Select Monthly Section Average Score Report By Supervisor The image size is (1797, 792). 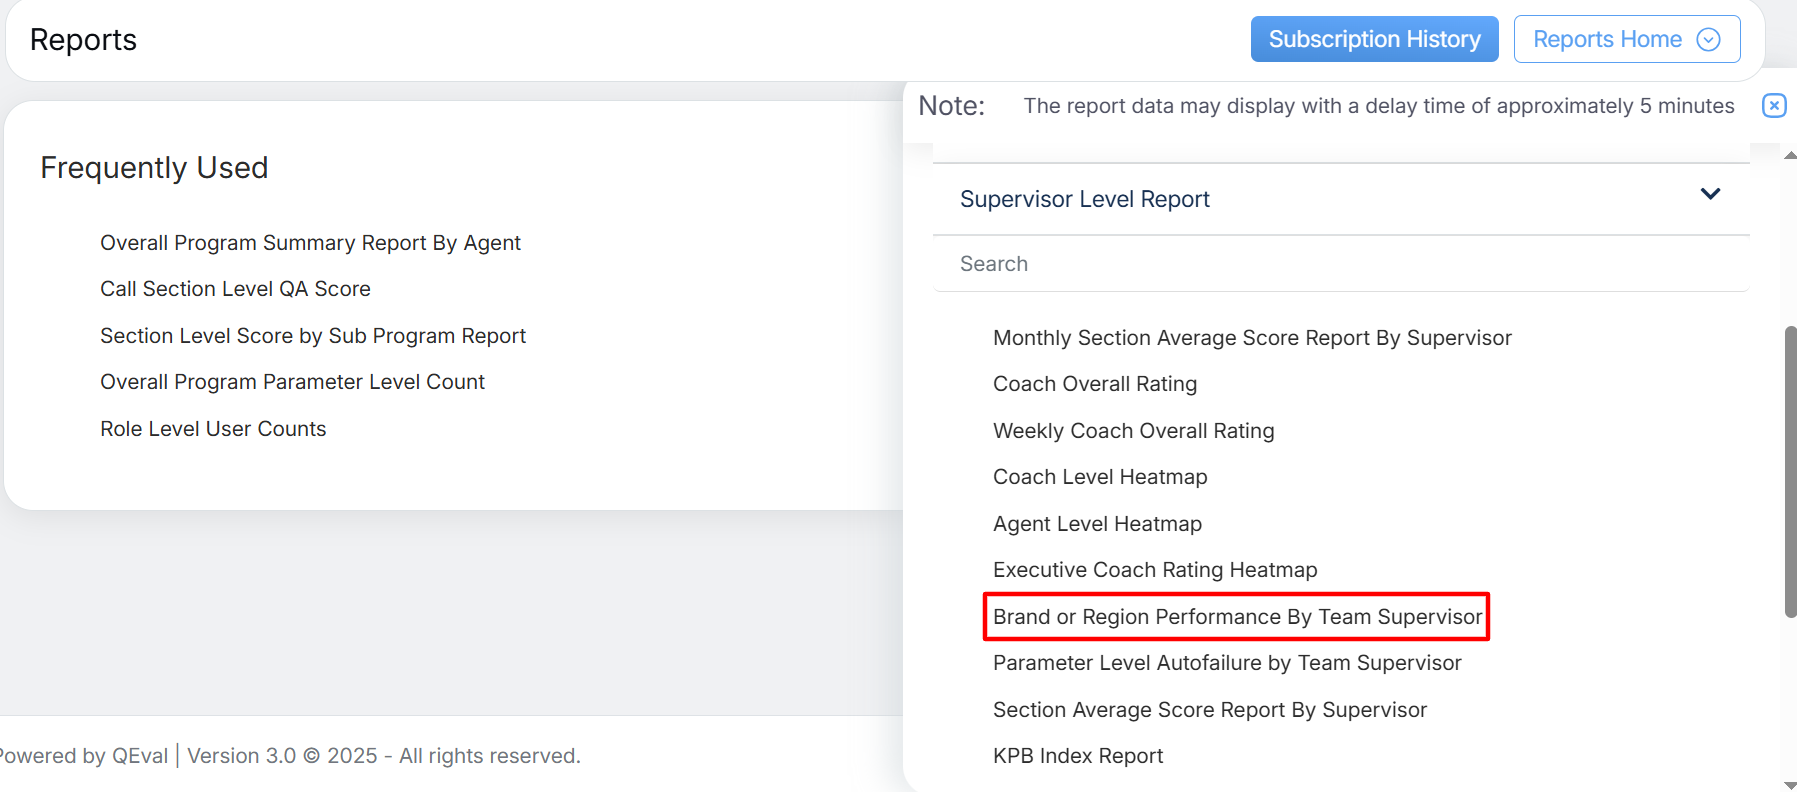pyautogui.click(x=1251, y=338)
